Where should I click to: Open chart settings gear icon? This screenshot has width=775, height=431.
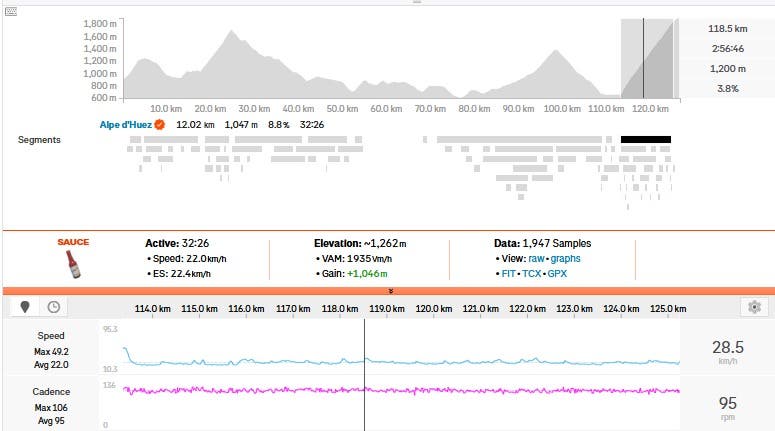click(x=754, y=307)
